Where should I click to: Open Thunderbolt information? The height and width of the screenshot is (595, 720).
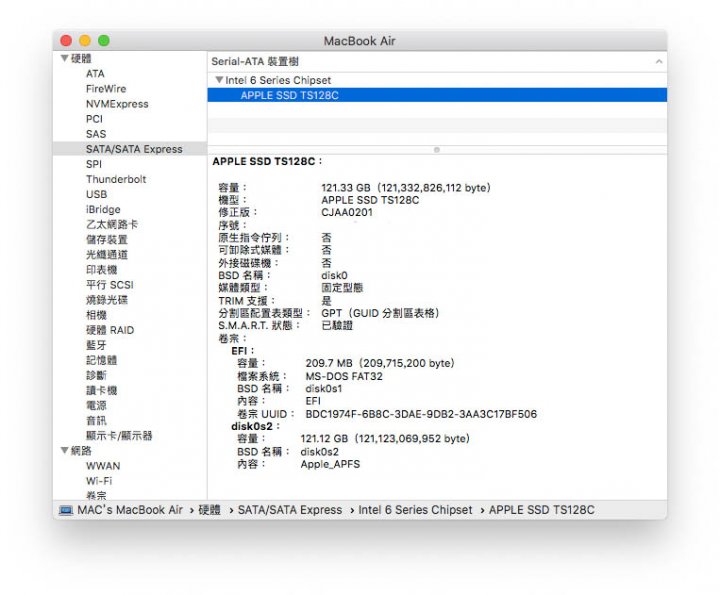[x=116, y=179]
